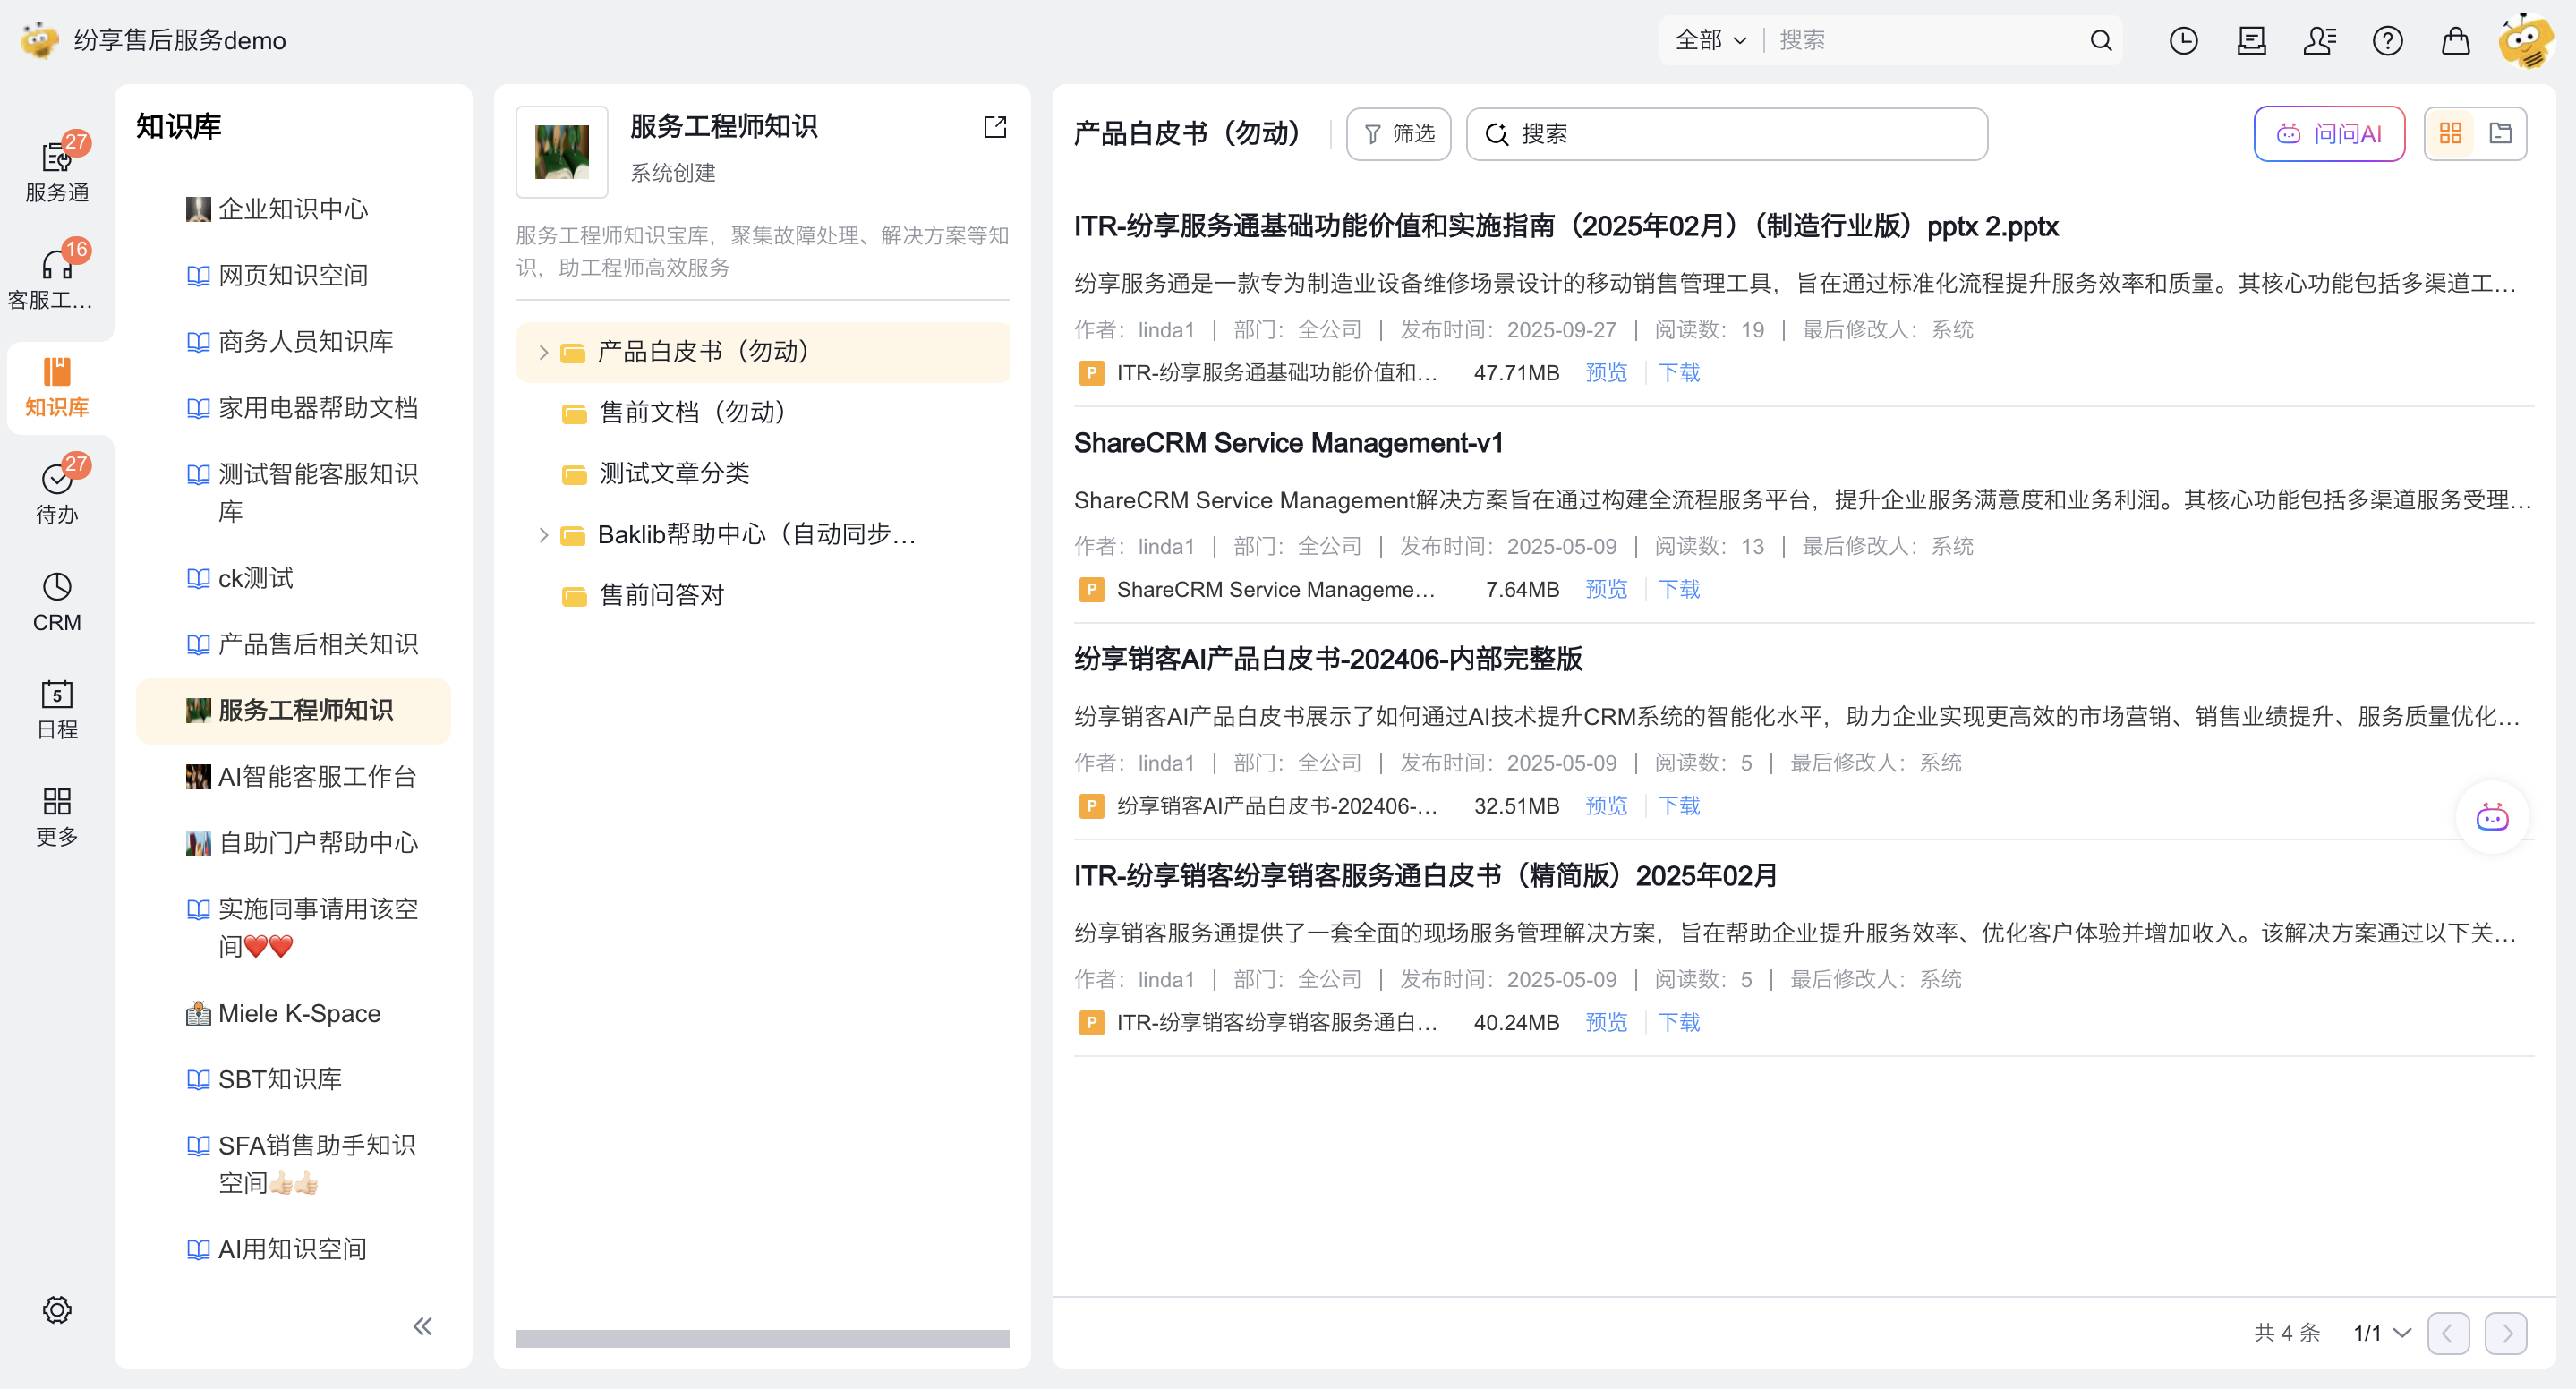This screenshot has width=2576, height=1389.
Task: Select AI智能客服工作台 knowledge space
Action: 316,776
